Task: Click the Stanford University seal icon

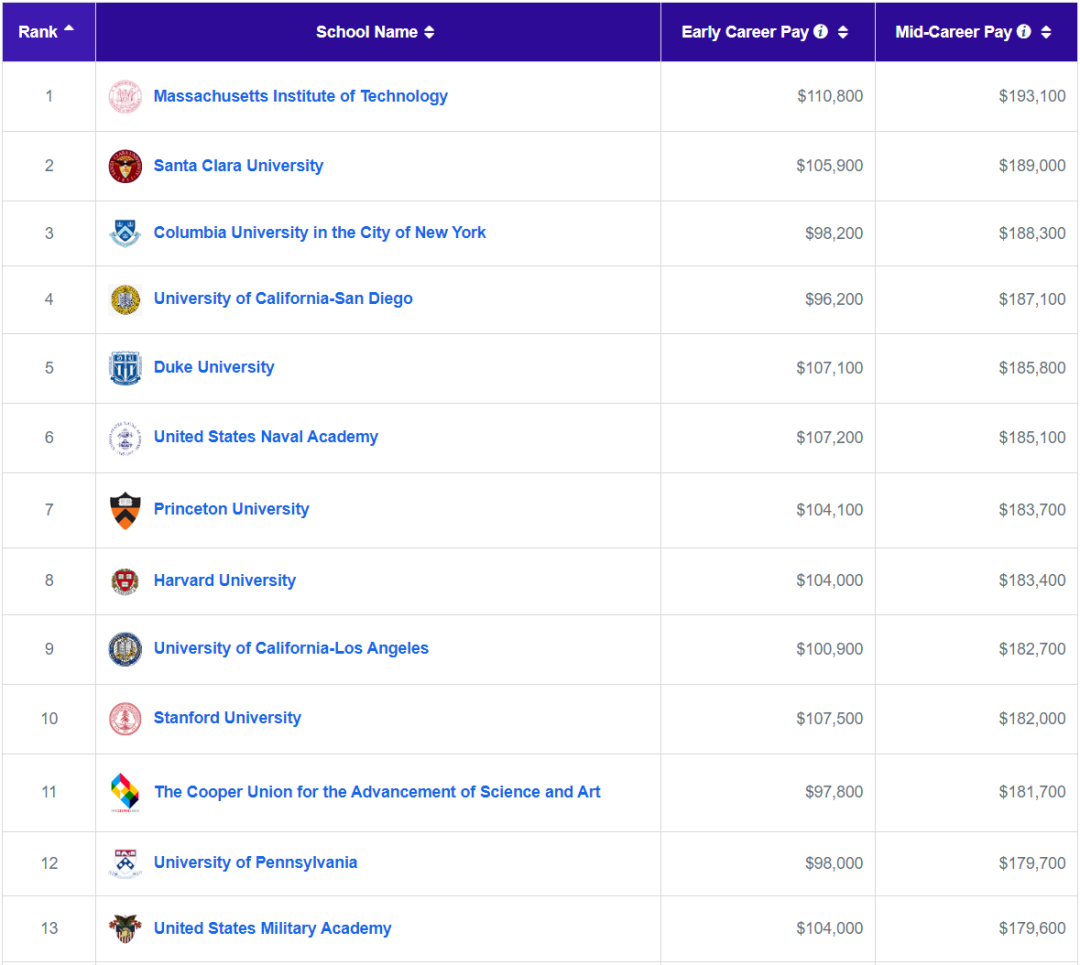Action: point(125,719)
